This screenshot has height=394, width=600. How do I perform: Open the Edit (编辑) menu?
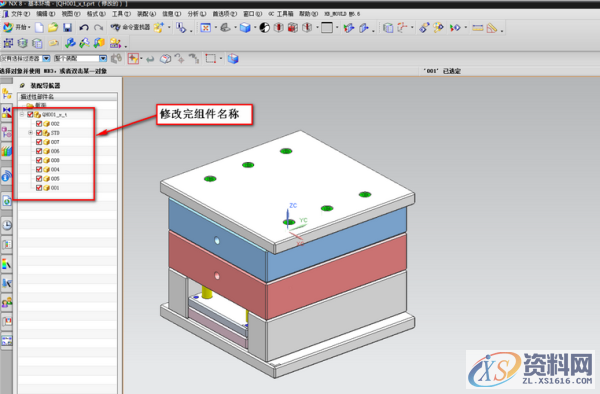click(46, 14)
